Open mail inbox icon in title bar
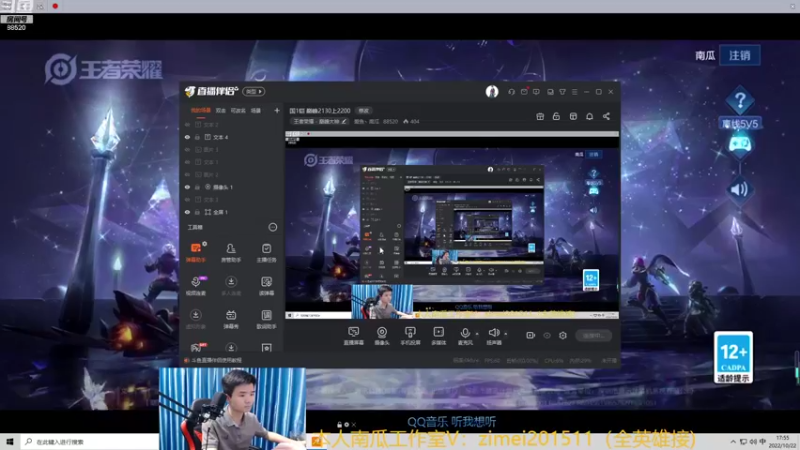800x450 pixels. click(524, 92)
